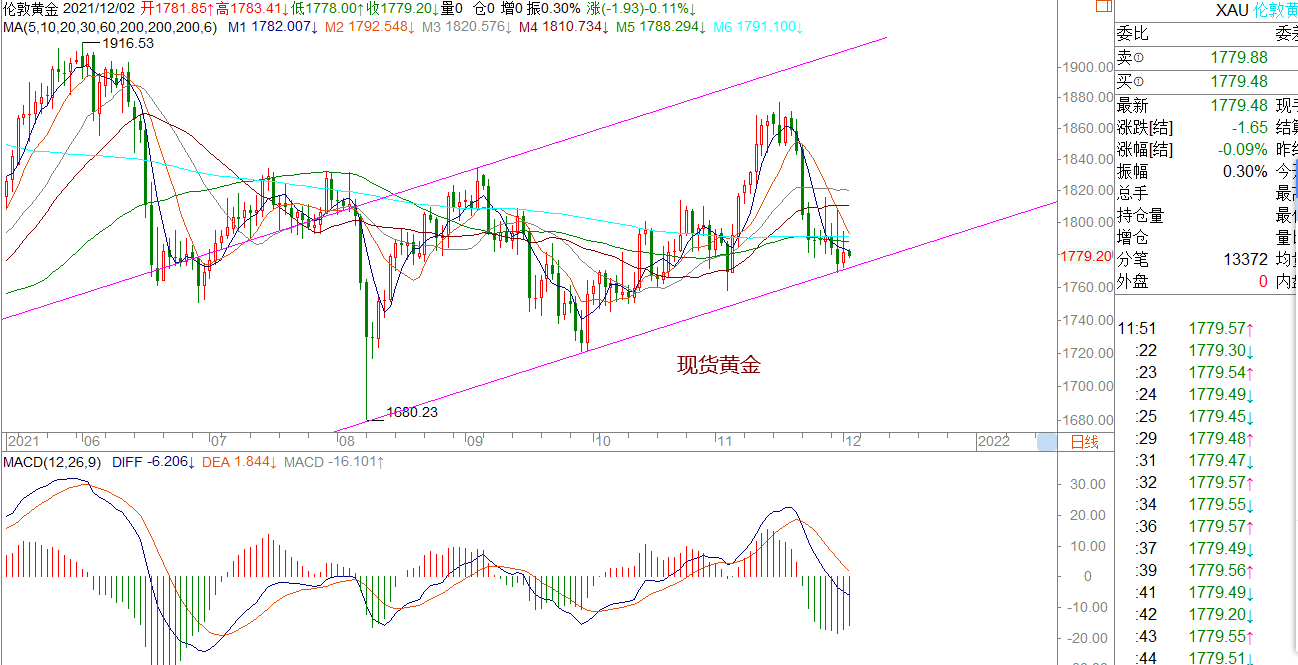Click the :25 tick row price 1779.45
This screenshot has width=1298, height=665.
click(x=1217, y=416)
